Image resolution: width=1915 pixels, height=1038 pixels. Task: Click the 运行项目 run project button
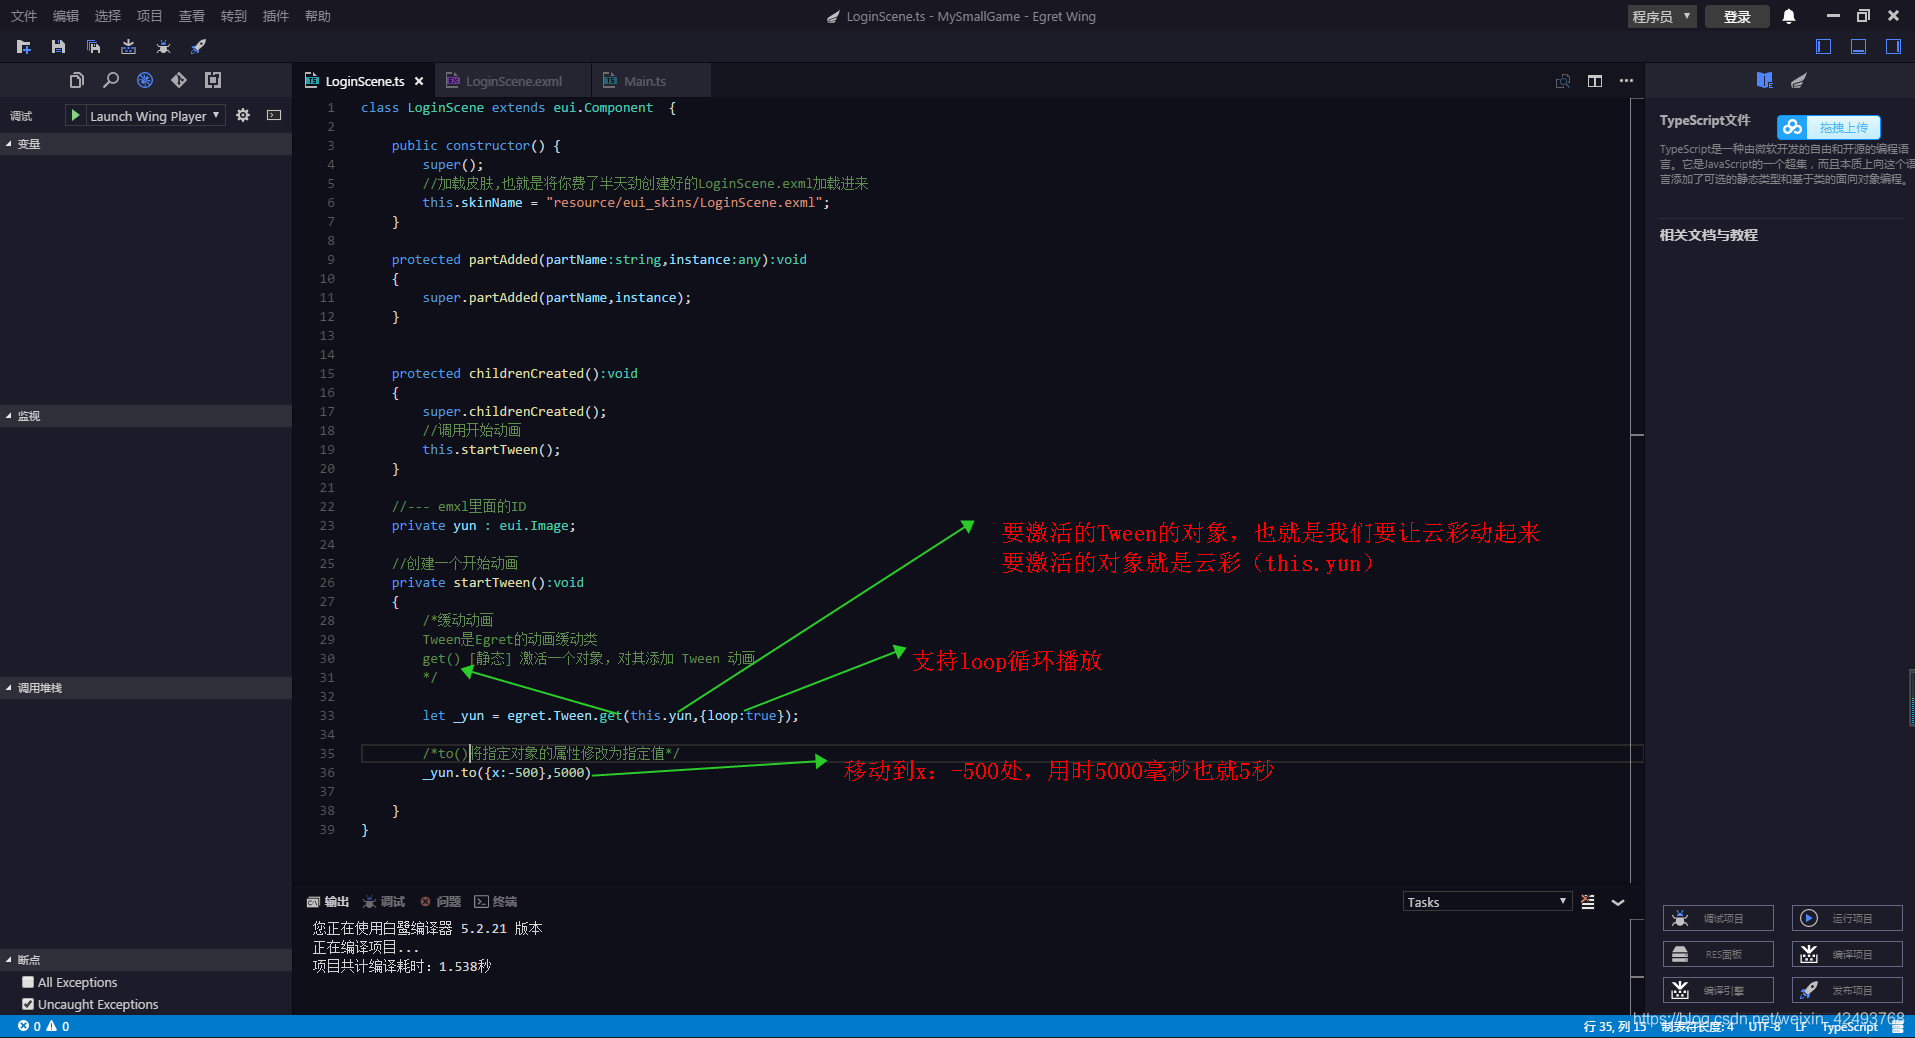click(1847, 918)
